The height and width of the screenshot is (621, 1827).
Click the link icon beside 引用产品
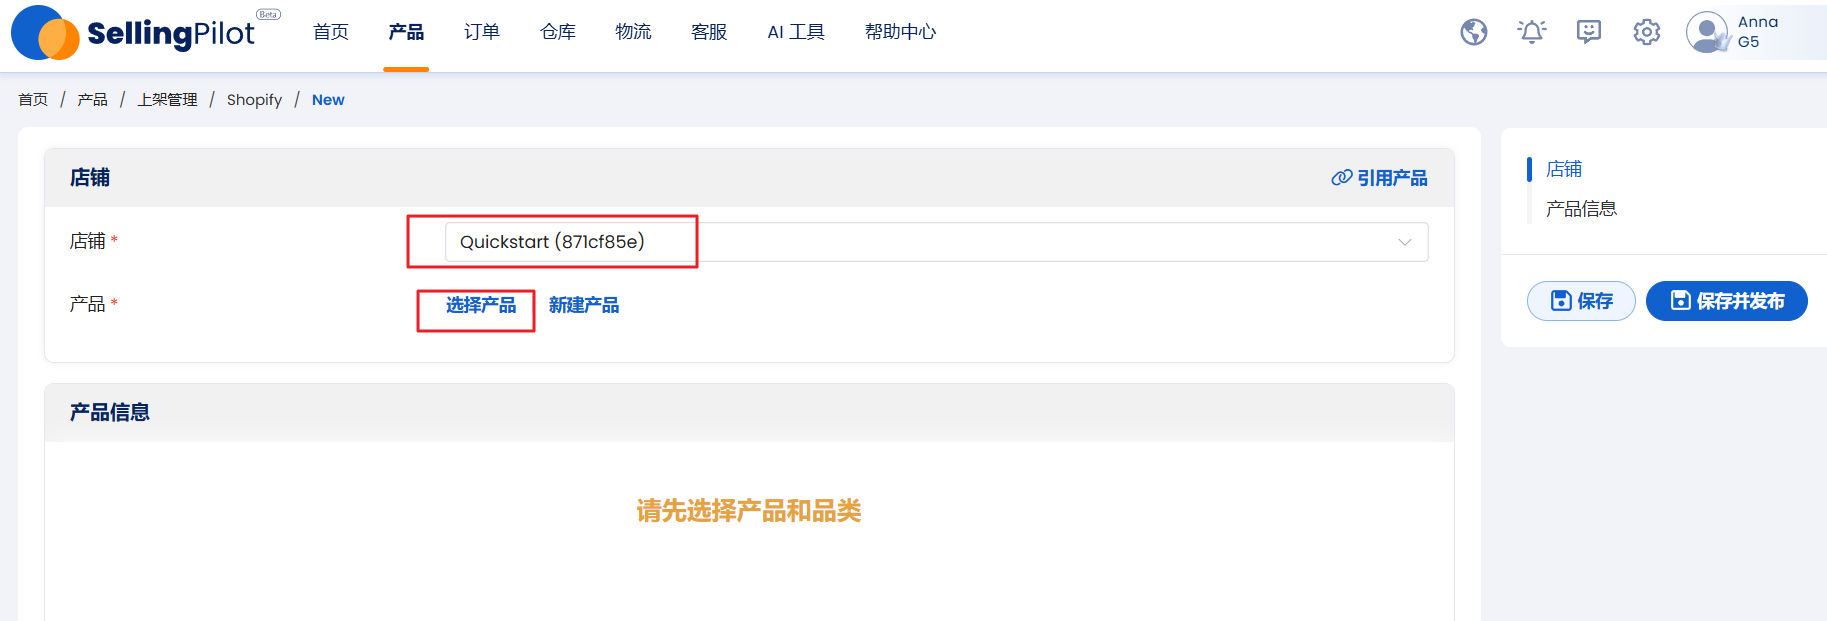1341,178
